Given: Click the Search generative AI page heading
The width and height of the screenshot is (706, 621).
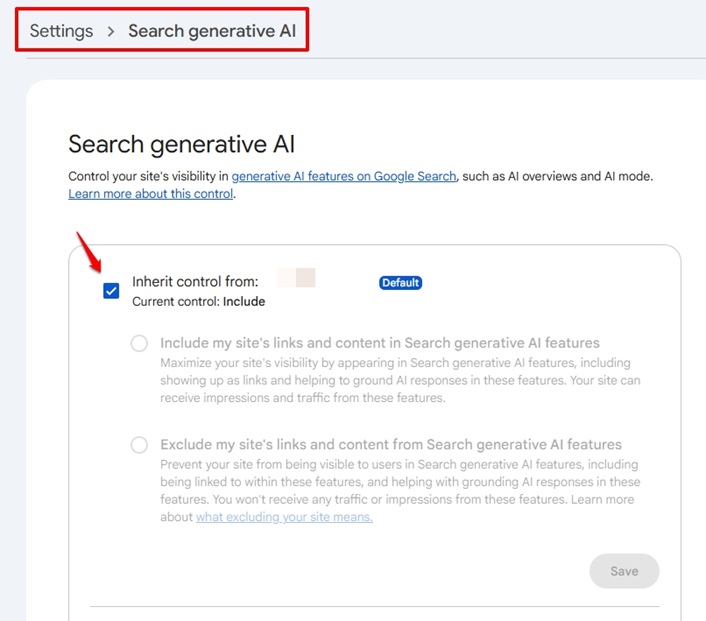Looking at the screenshot, I should [x=181, y=145].
